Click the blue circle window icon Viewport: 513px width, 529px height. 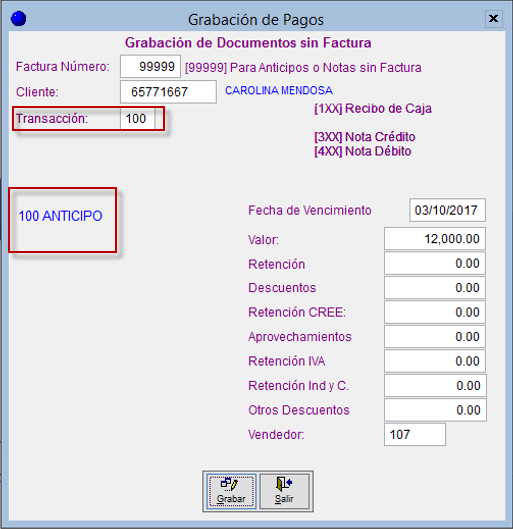pyautogui.click(x=18, y=19)
